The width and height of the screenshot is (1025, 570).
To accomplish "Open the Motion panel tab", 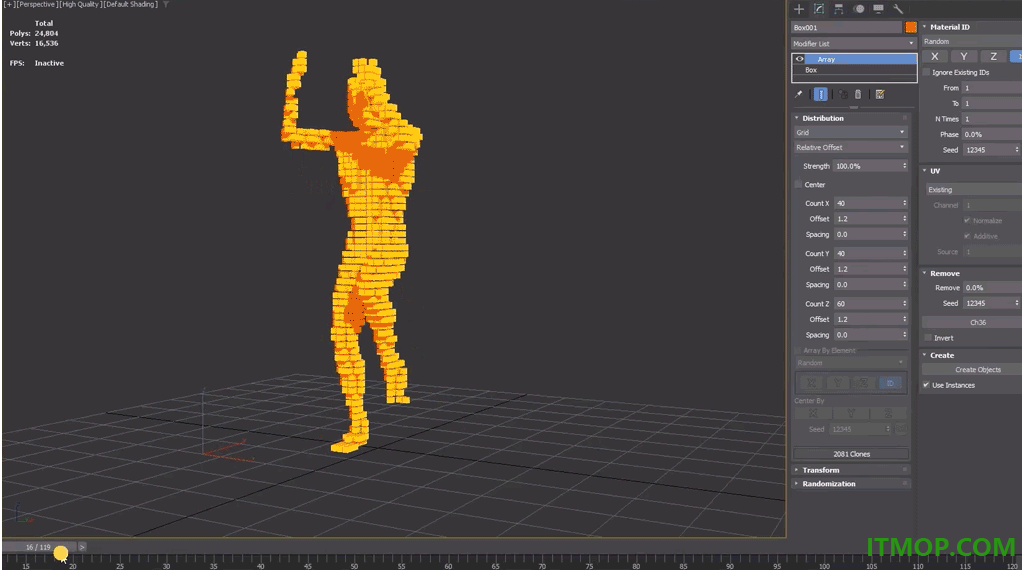I will tap(859, 9).
